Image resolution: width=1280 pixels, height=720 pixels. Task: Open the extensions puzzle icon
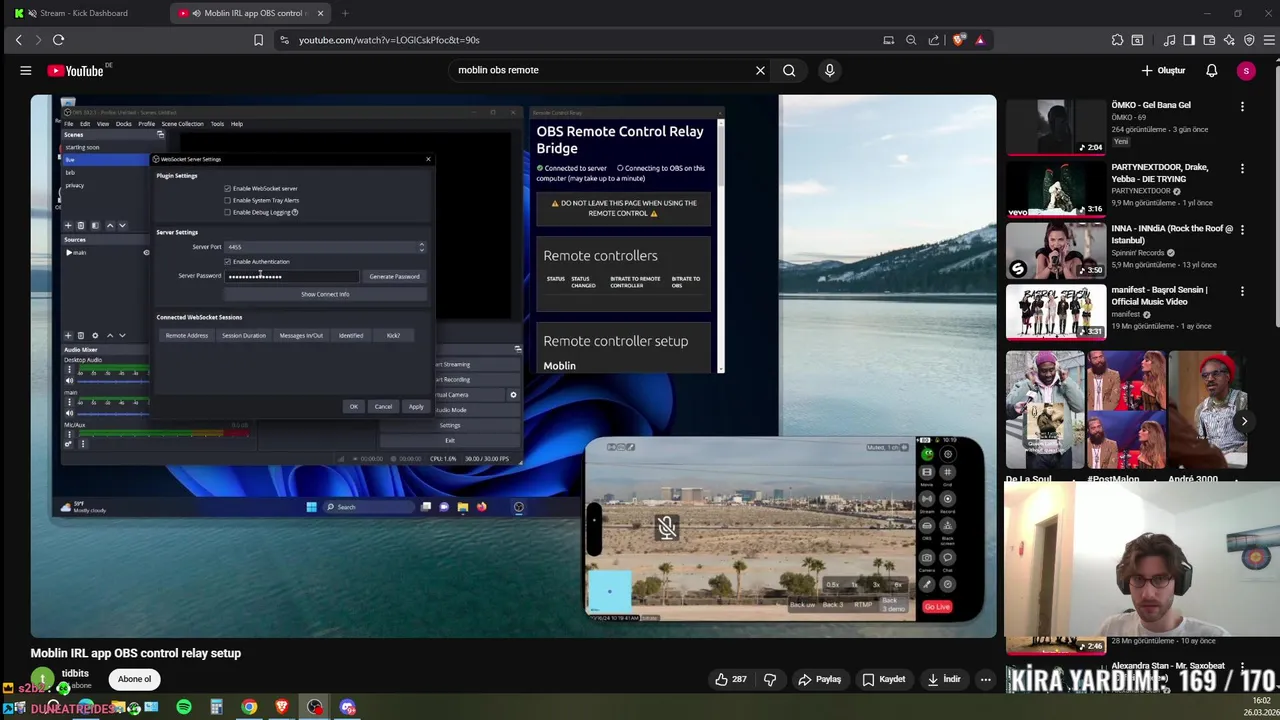point(1117,40)
